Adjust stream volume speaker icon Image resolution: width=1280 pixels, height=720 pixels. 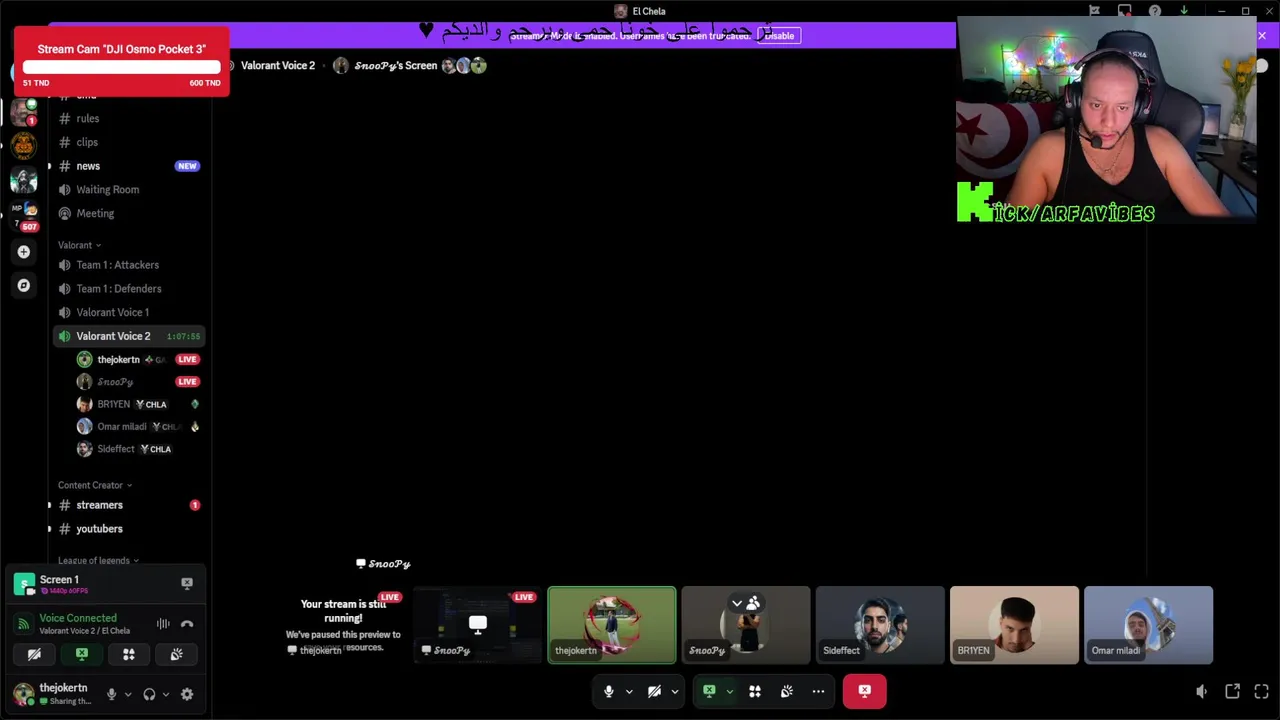(x=1202, y=691)
